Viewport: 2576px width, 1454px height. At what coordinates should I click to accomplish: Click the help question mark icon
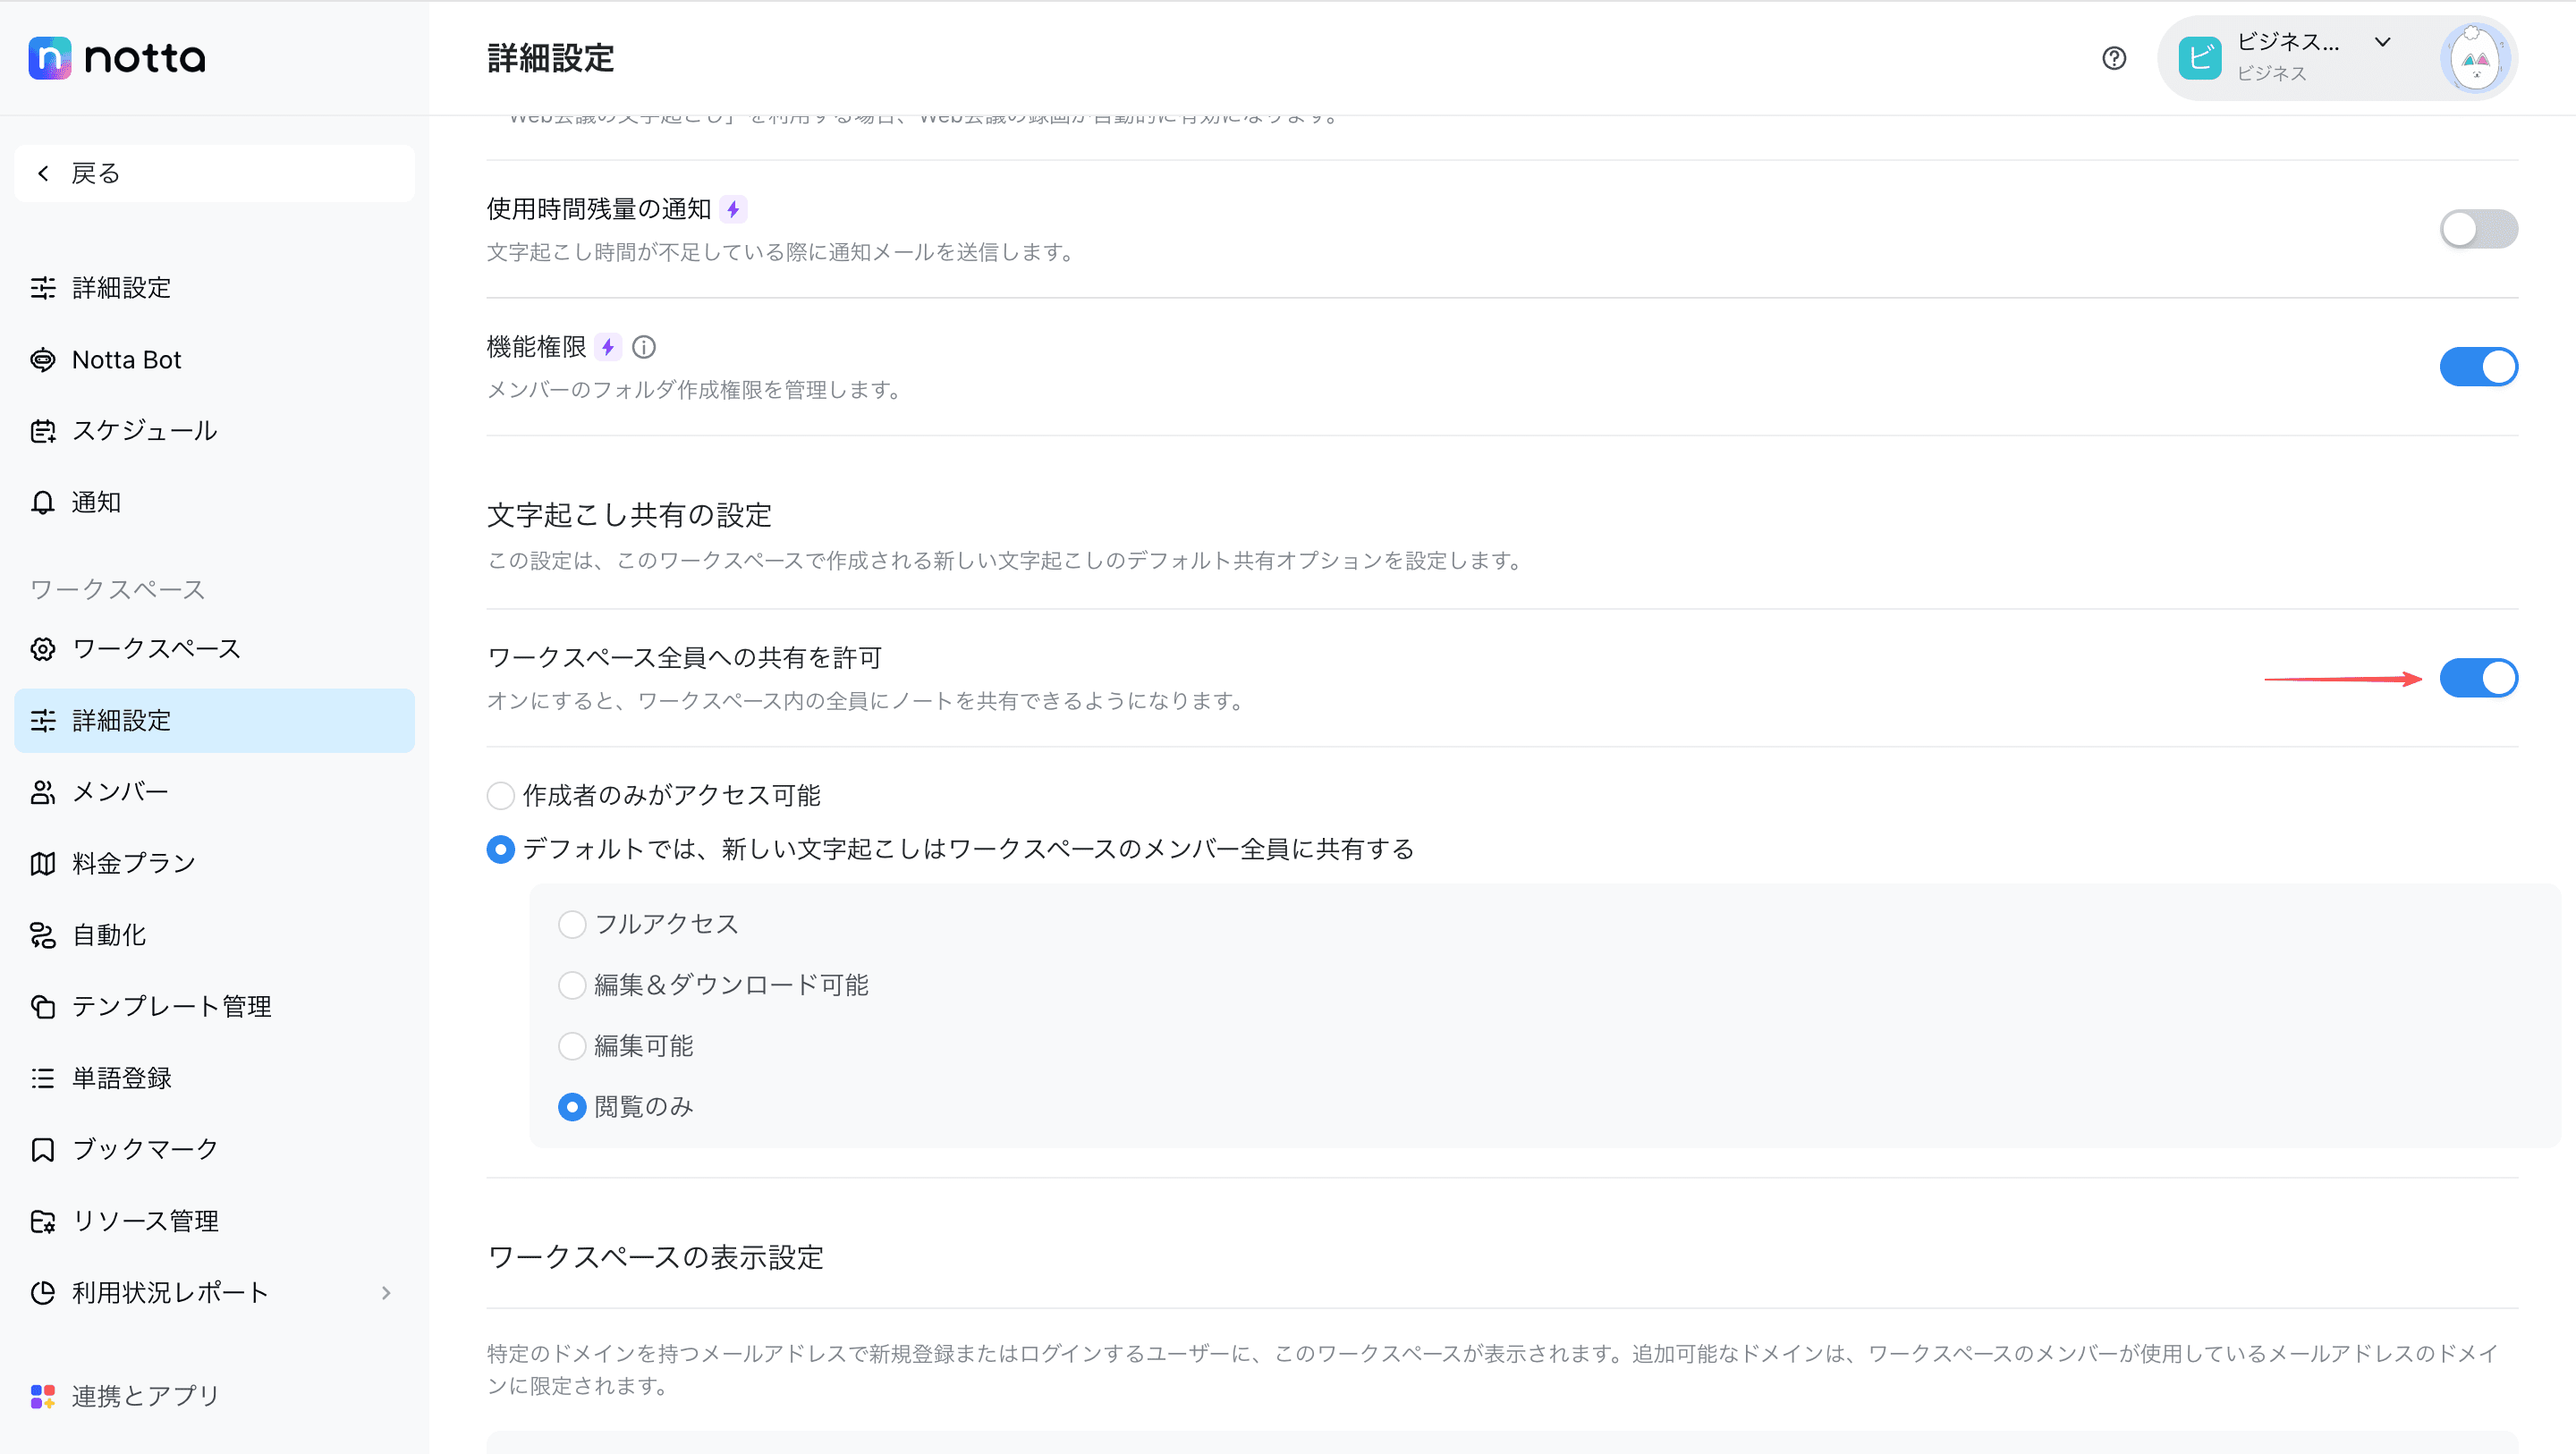tap(2113, 58)
